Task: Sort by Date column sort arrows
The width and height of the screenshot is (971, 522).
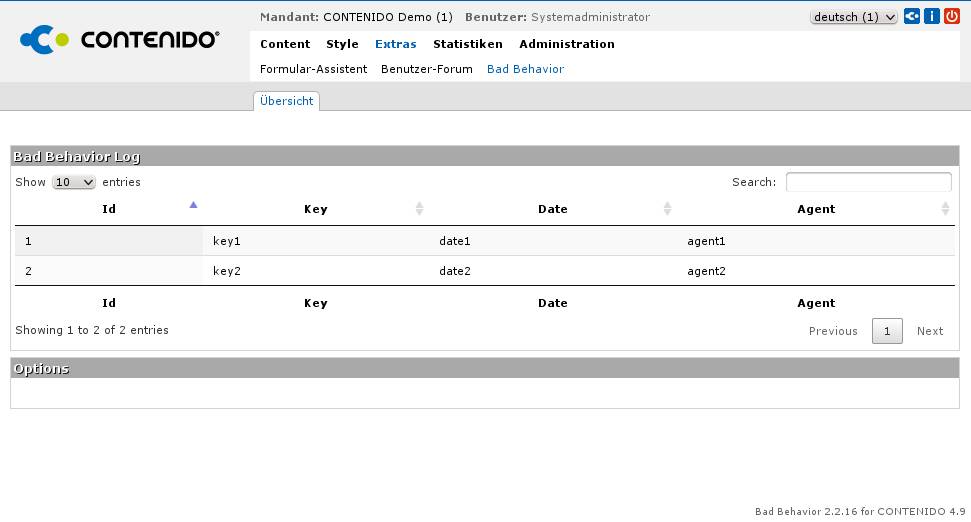Action: [667, 209]
